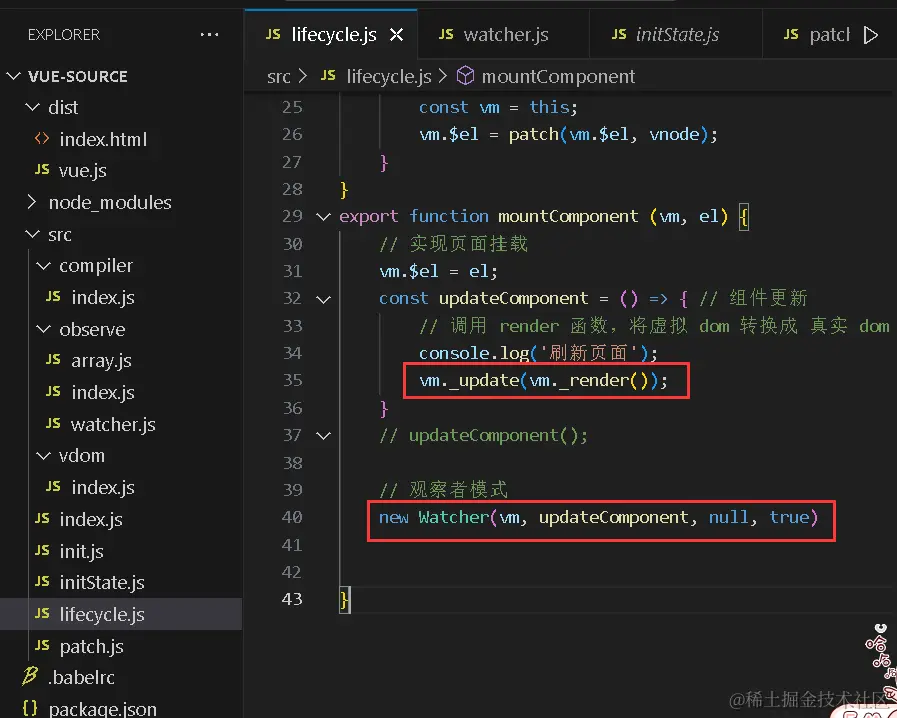The image size is (897, 718).
Task: Fold the updateComponent arrow function at line 32
Action: tap(323, 299)
